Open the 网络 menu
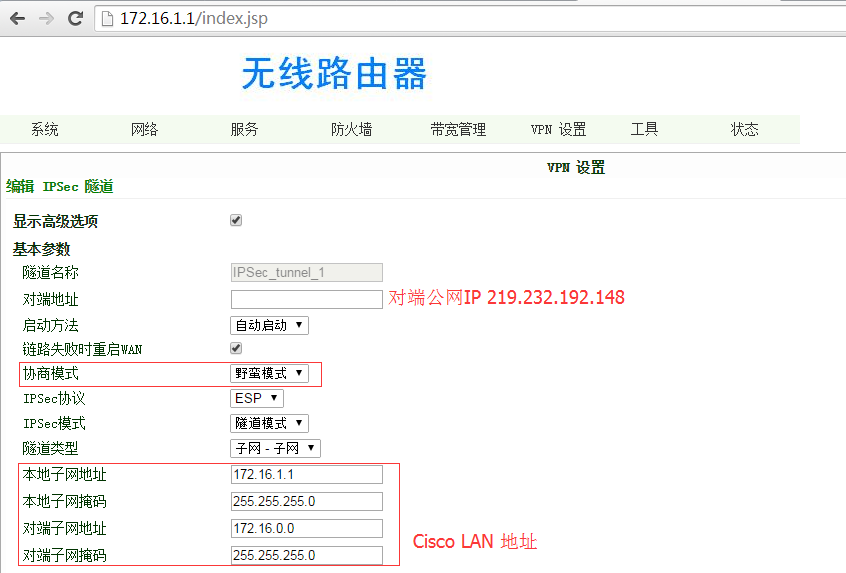Viewport: 846px width, 573px height. (145, 129)
